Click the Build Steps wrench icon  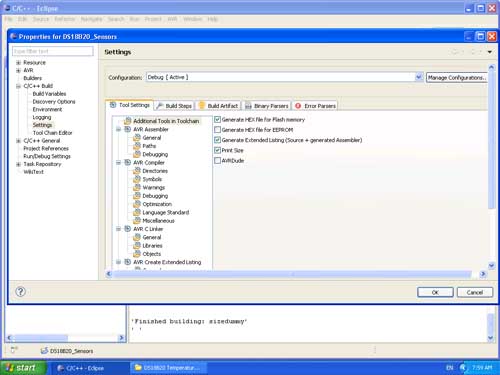(x=159, y=106)
